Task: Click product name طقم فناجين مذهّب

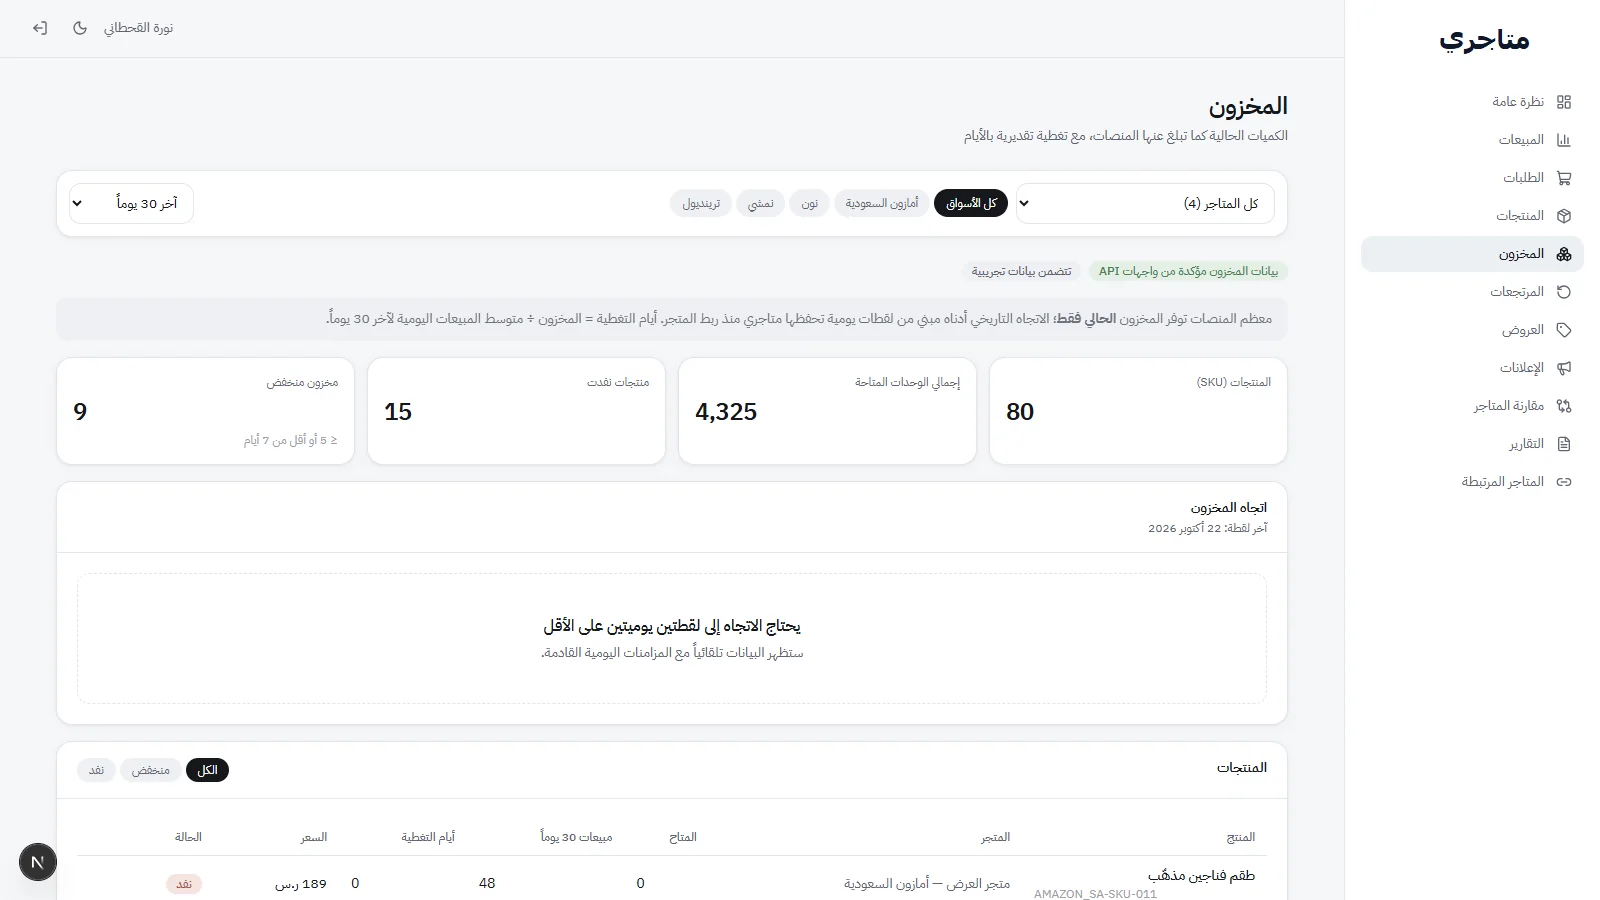Action: (1201, 876)
